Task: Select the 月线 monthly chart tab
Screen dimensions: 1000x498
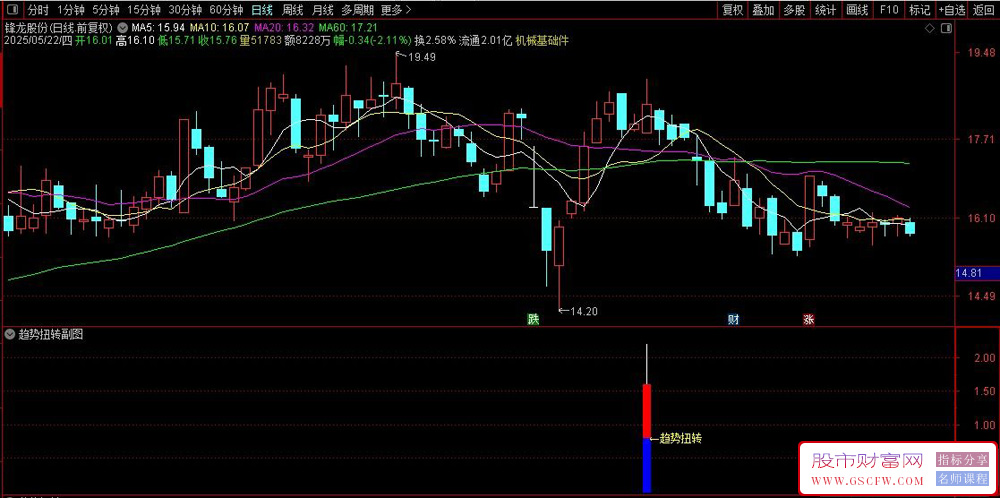Action: pyautogui.click(x=322, y=10)
